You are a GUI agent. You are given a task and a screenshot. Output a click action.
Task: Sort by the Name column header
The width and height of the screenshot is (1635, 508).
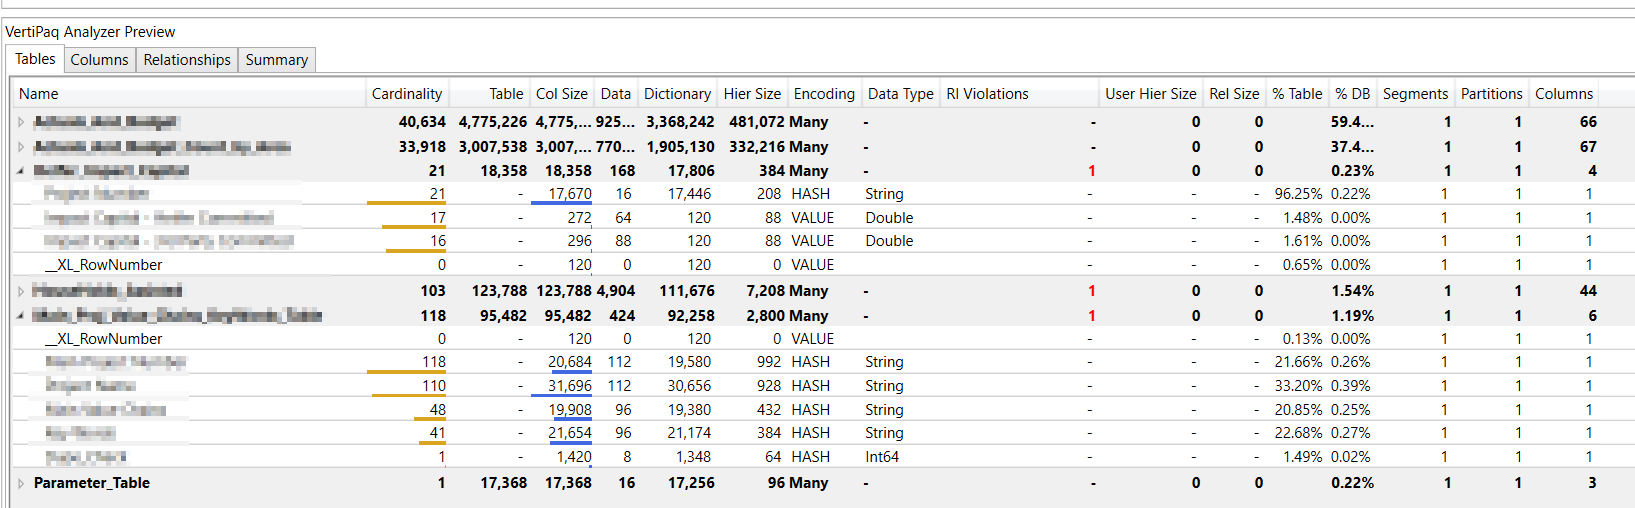click(39, 94)
